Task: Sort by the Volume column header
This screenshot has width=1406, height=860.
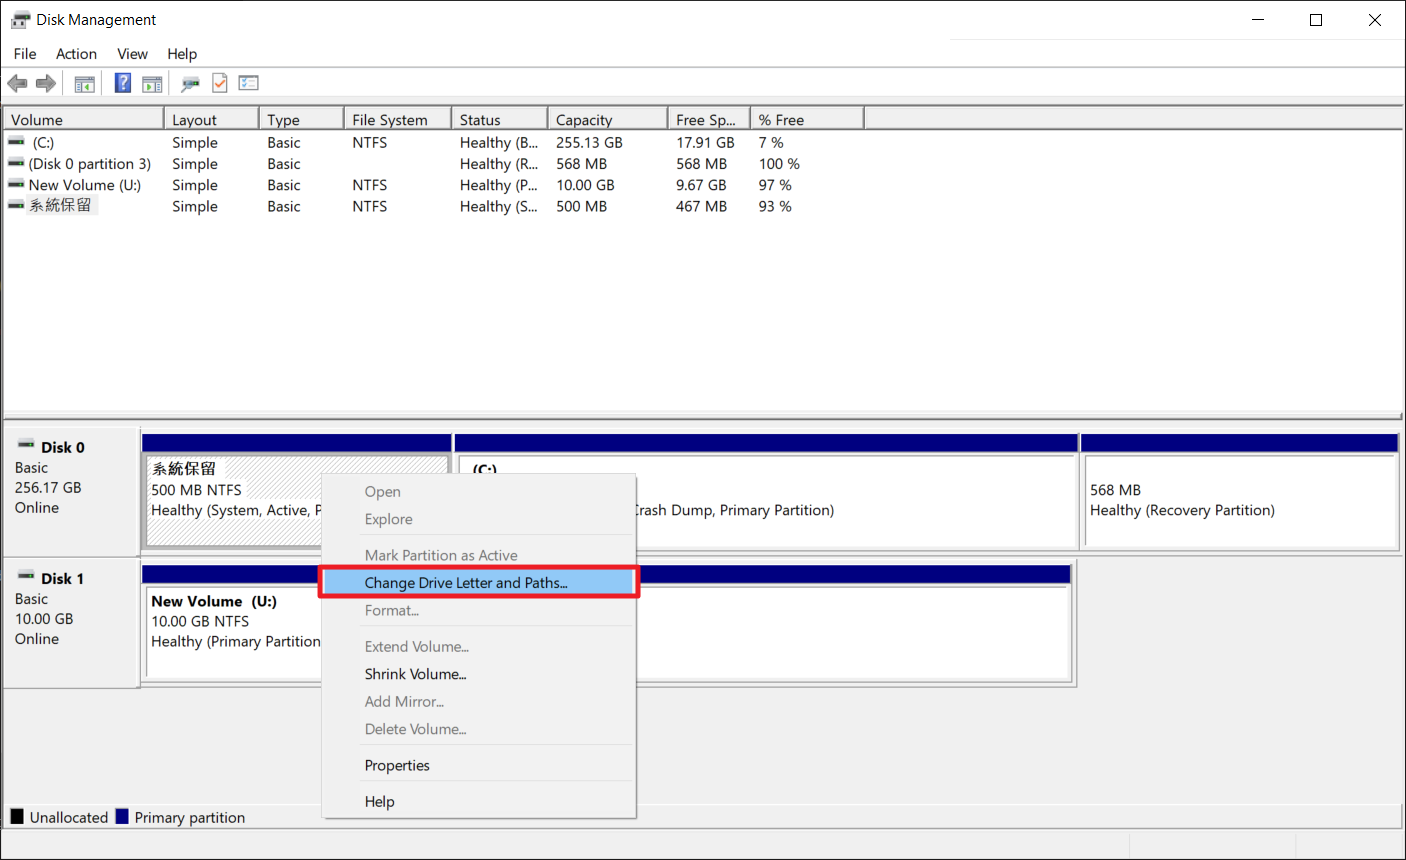Action: tap(83, 119)
